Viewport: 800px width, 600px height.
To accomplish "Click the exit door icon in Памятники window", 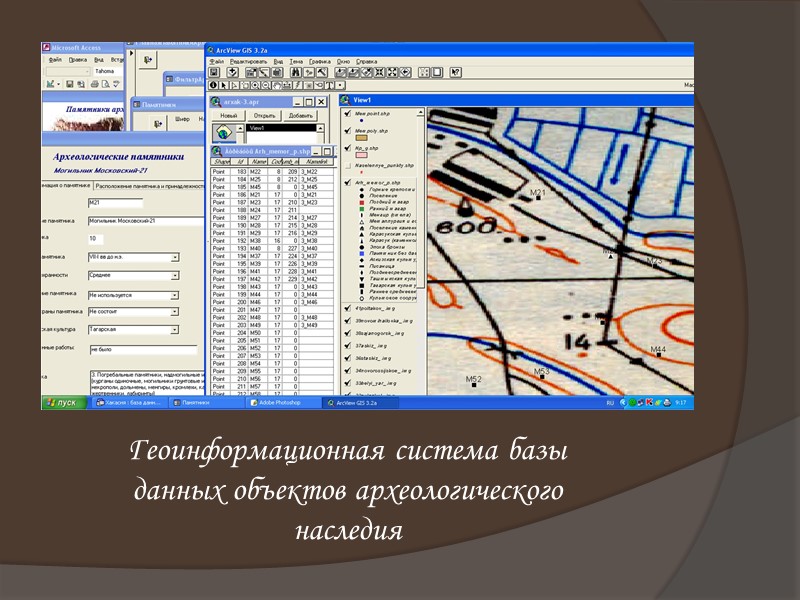I will [x=158, y=122].
